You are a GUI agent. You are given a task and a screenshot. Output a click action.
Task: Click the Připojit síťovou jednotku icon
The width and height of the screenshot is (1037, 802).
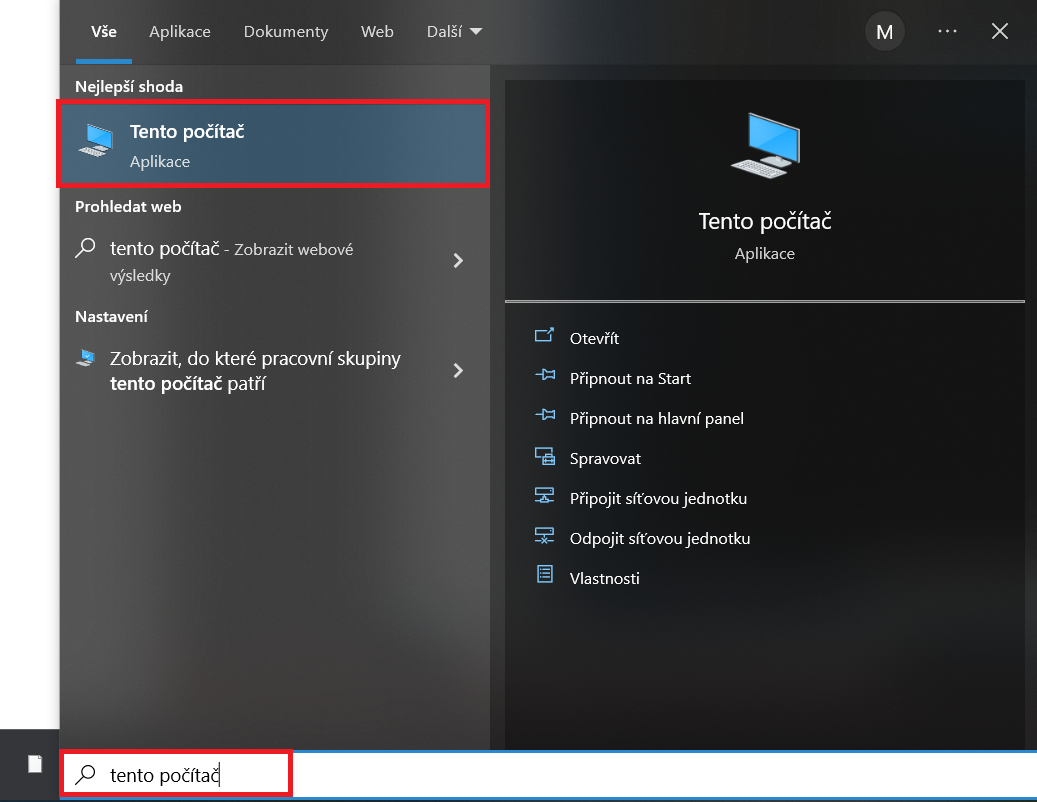(544, 495)
